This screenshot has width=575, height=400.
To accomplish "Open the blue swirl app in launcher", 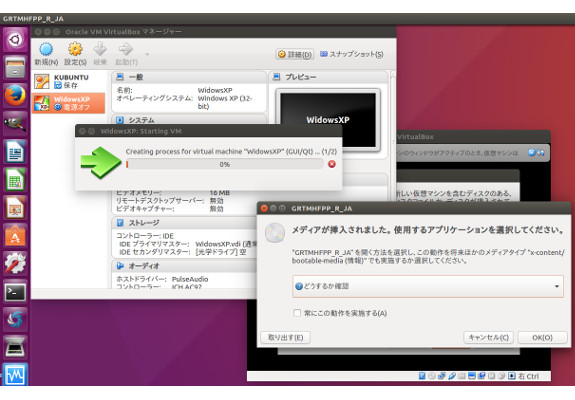I will click(x=15, y=319).
